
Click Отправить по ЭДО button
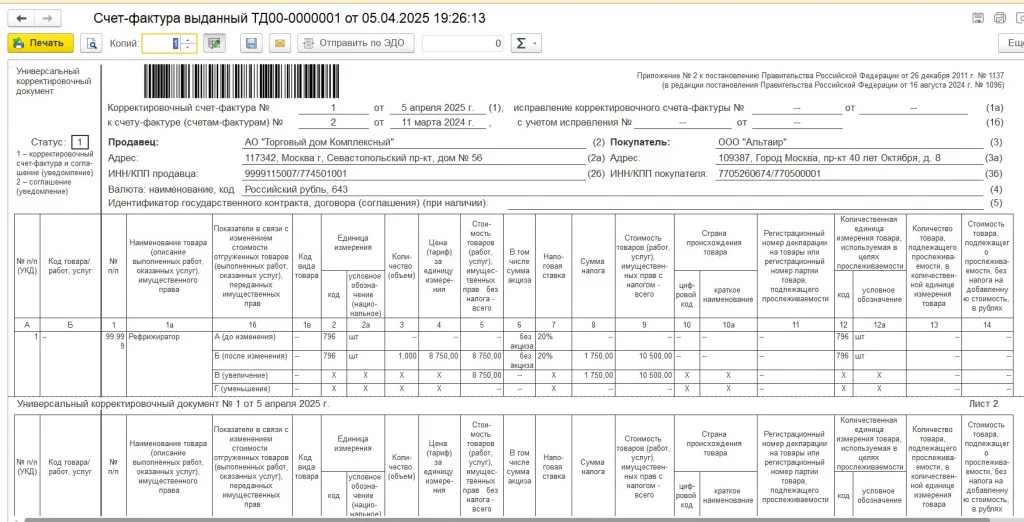[355, 44]
